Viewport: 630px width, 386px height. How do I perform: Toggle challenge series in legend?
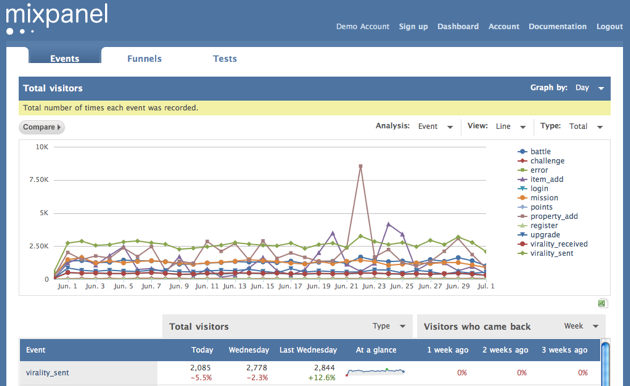click(541, 161)
